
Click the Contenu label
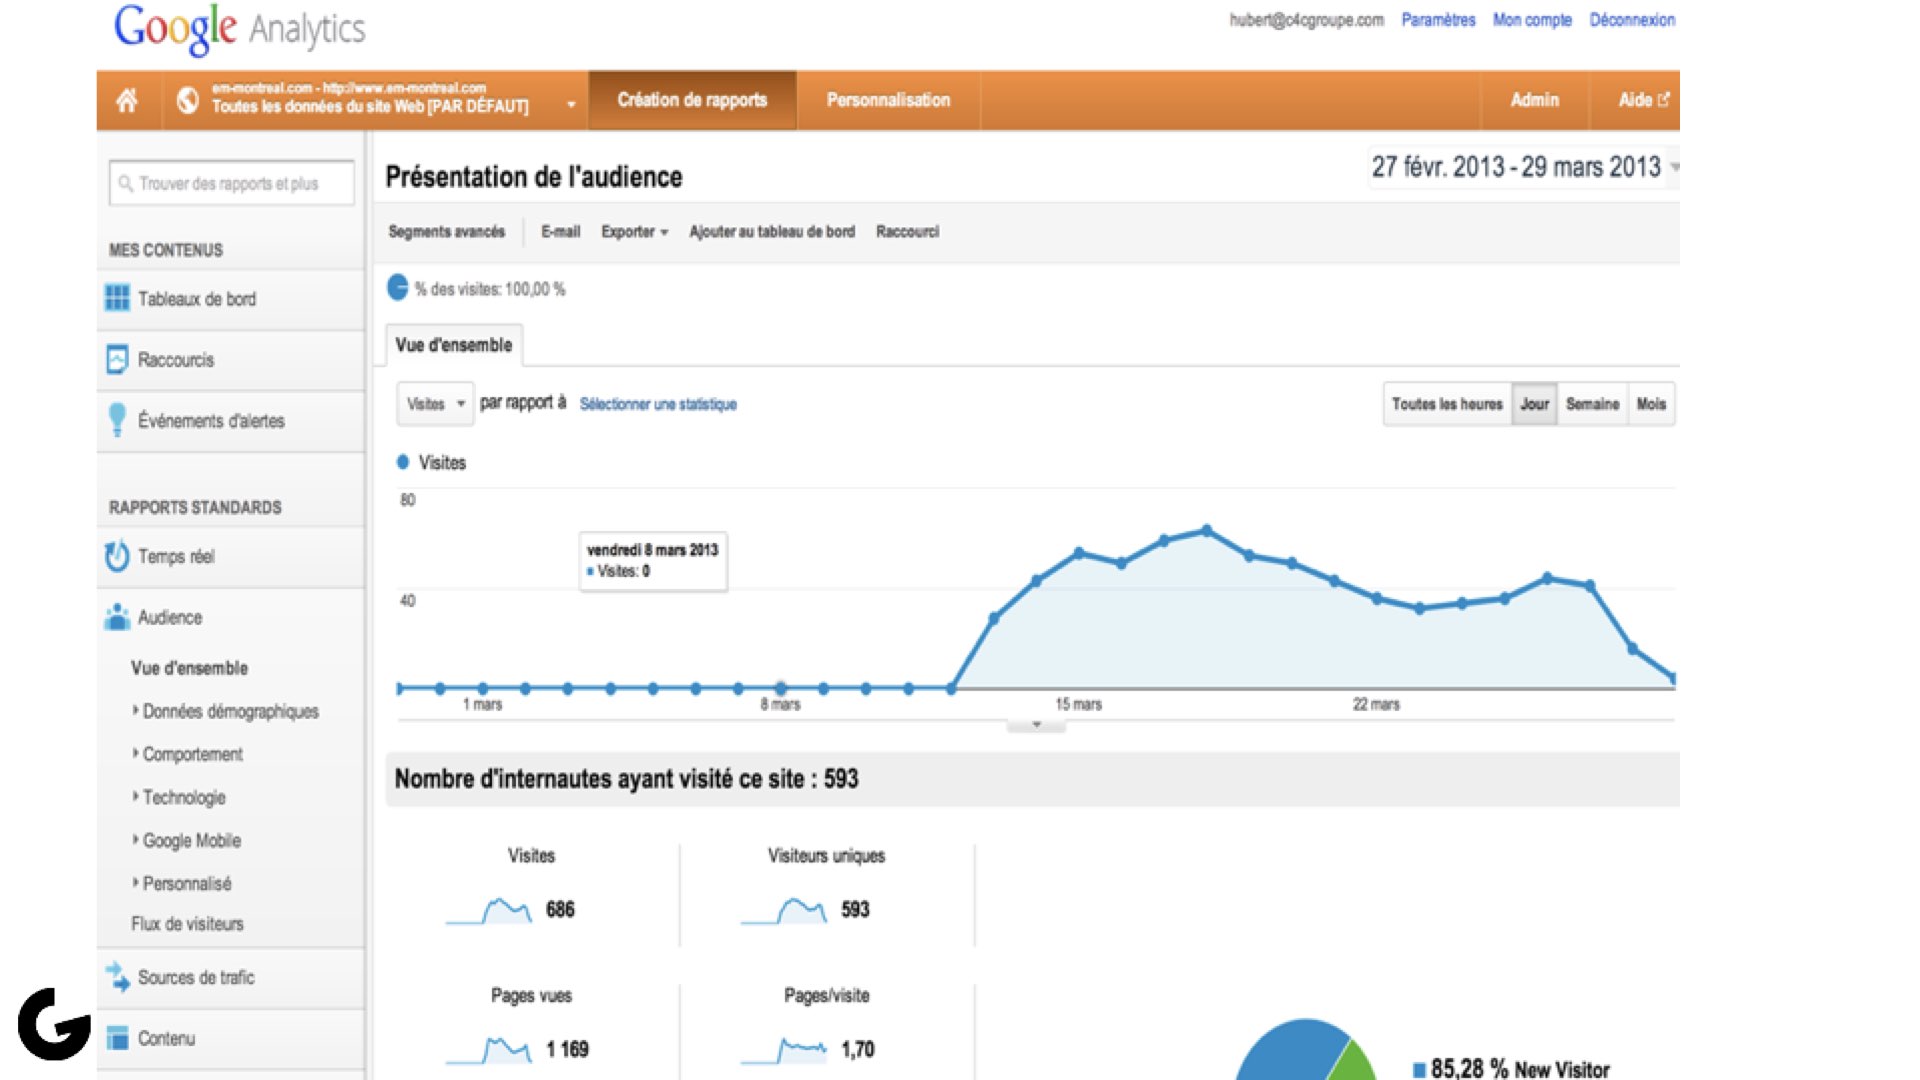(166, 1038)
